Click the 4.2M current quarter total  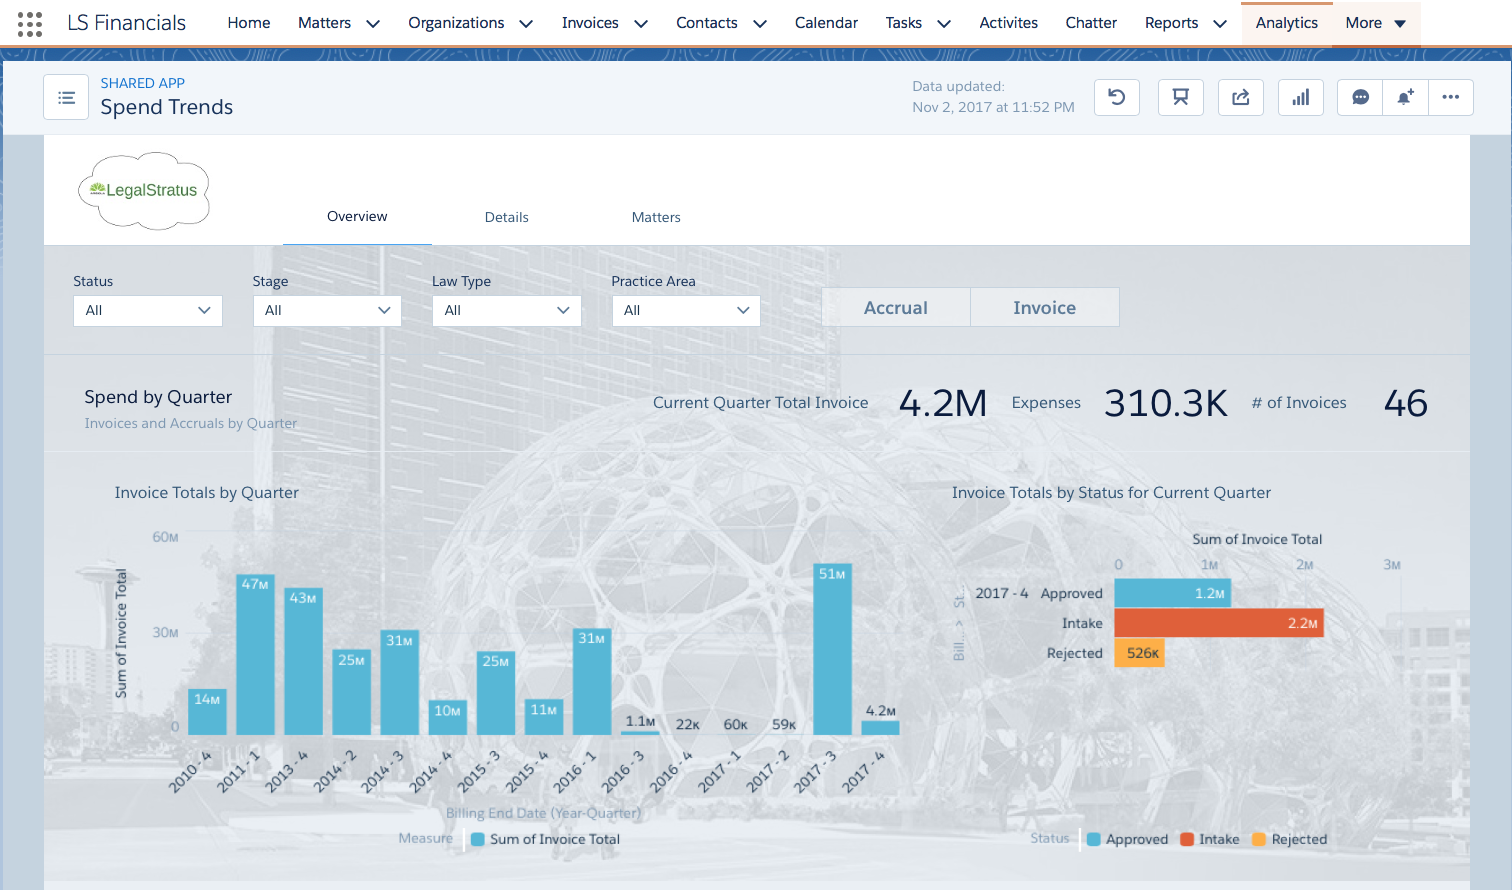tap(943, 403)
